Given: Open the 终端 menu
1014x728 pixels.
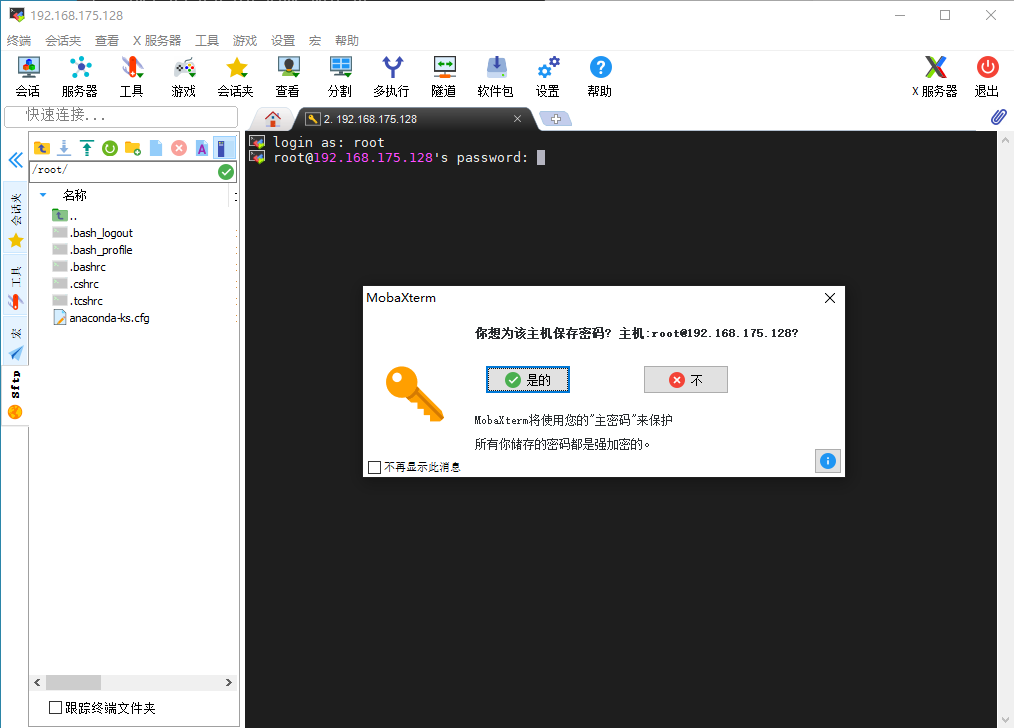Looking at the screenshot, I should pyautogui.click(x=19, y=41).
